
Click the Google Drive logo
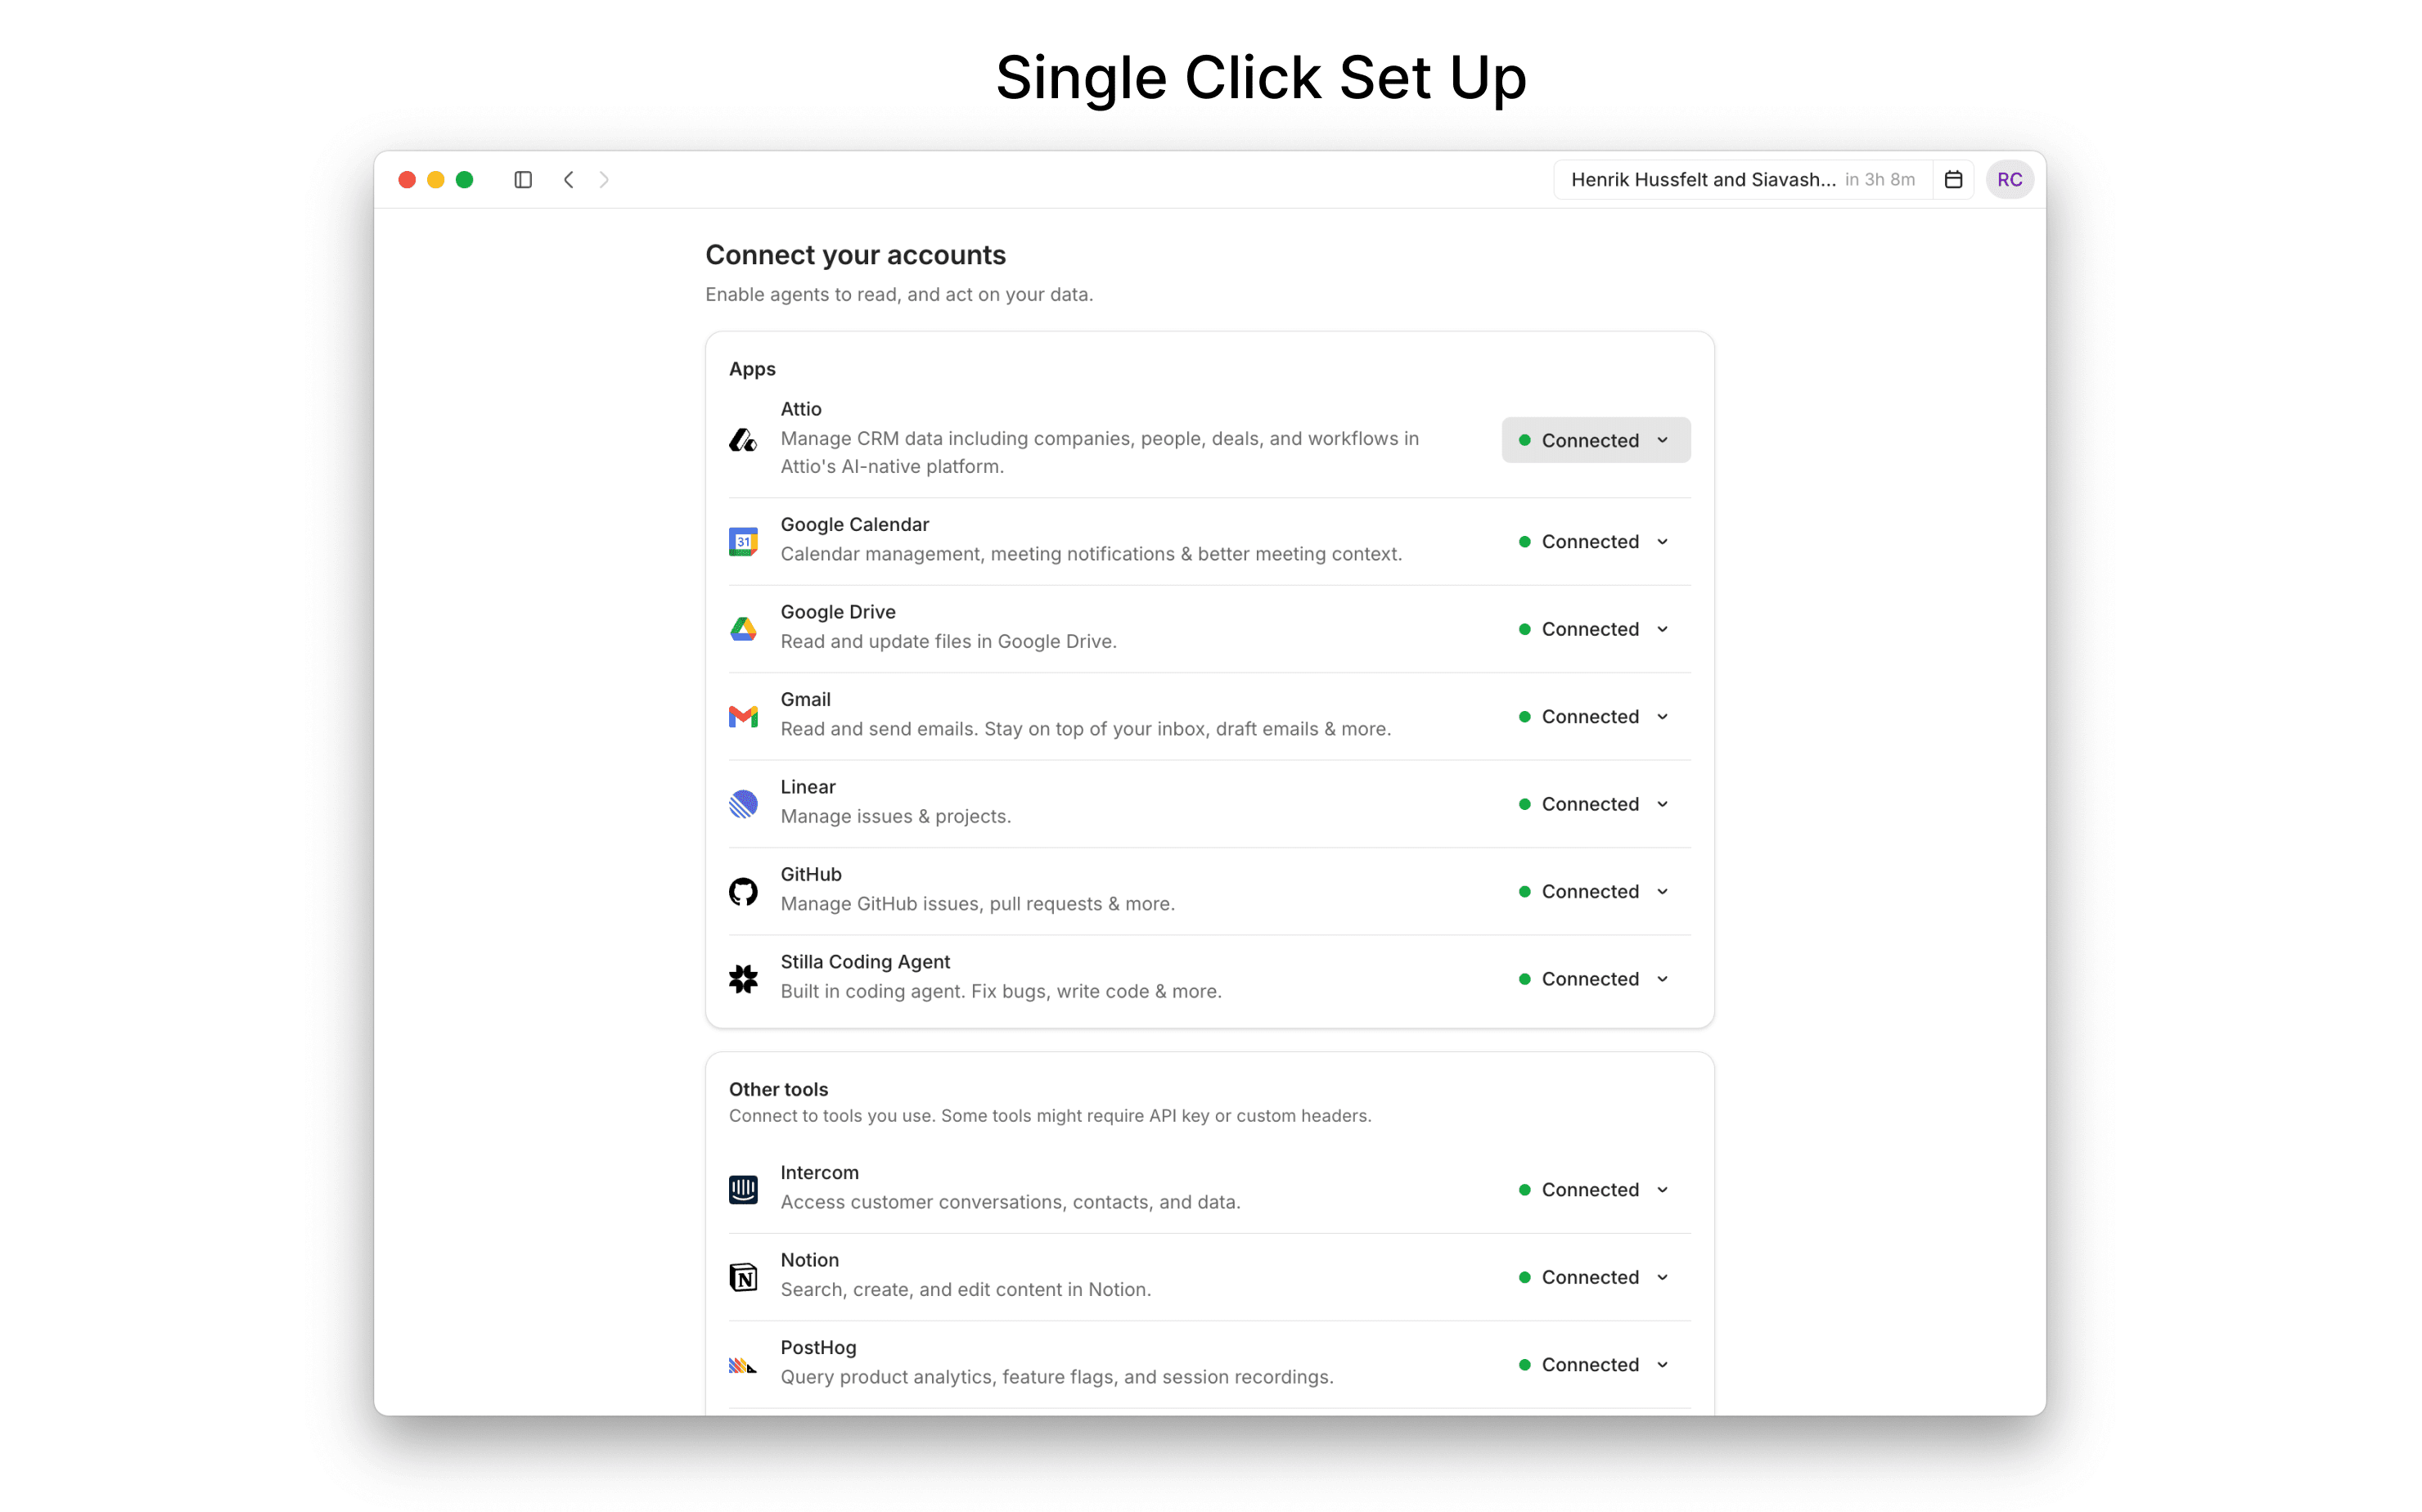click(x=743, y=629)
